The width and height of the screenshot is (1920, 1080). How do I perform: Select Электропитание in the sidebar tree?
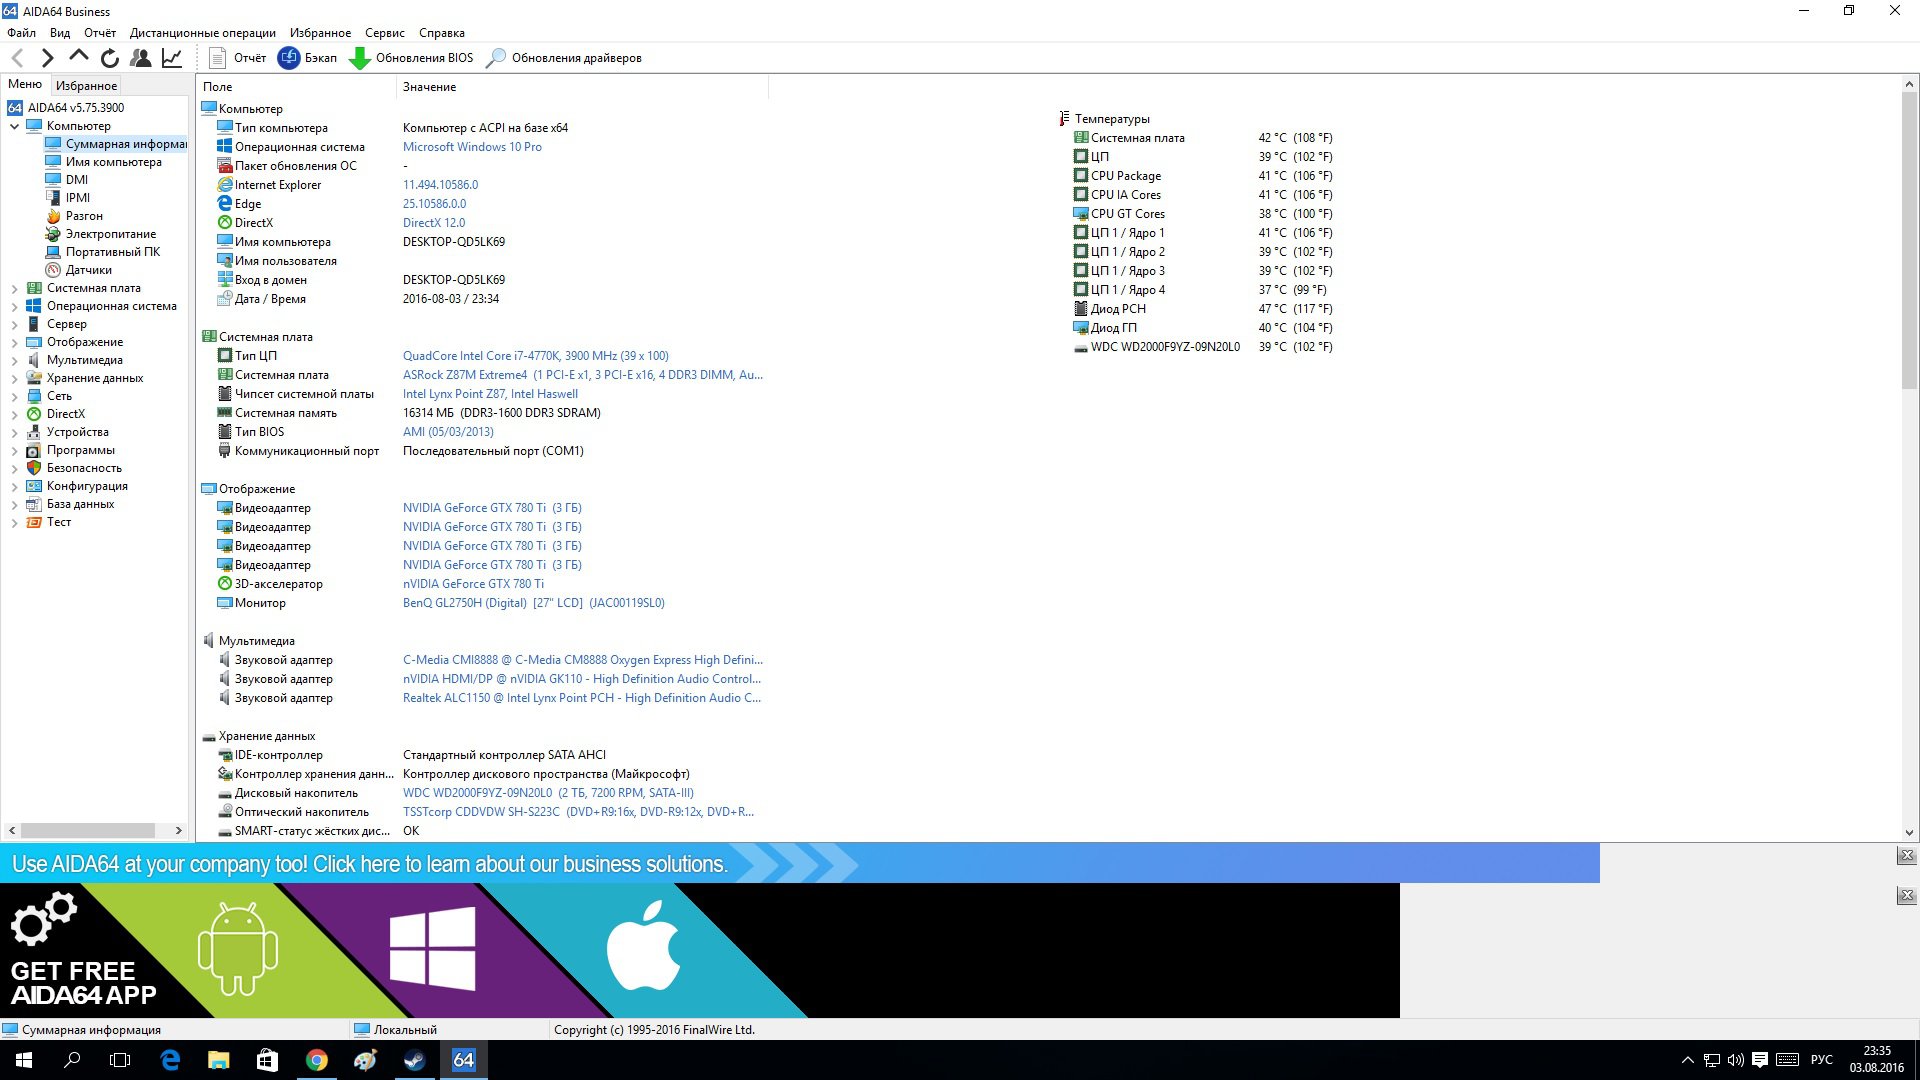pos(111,234)
